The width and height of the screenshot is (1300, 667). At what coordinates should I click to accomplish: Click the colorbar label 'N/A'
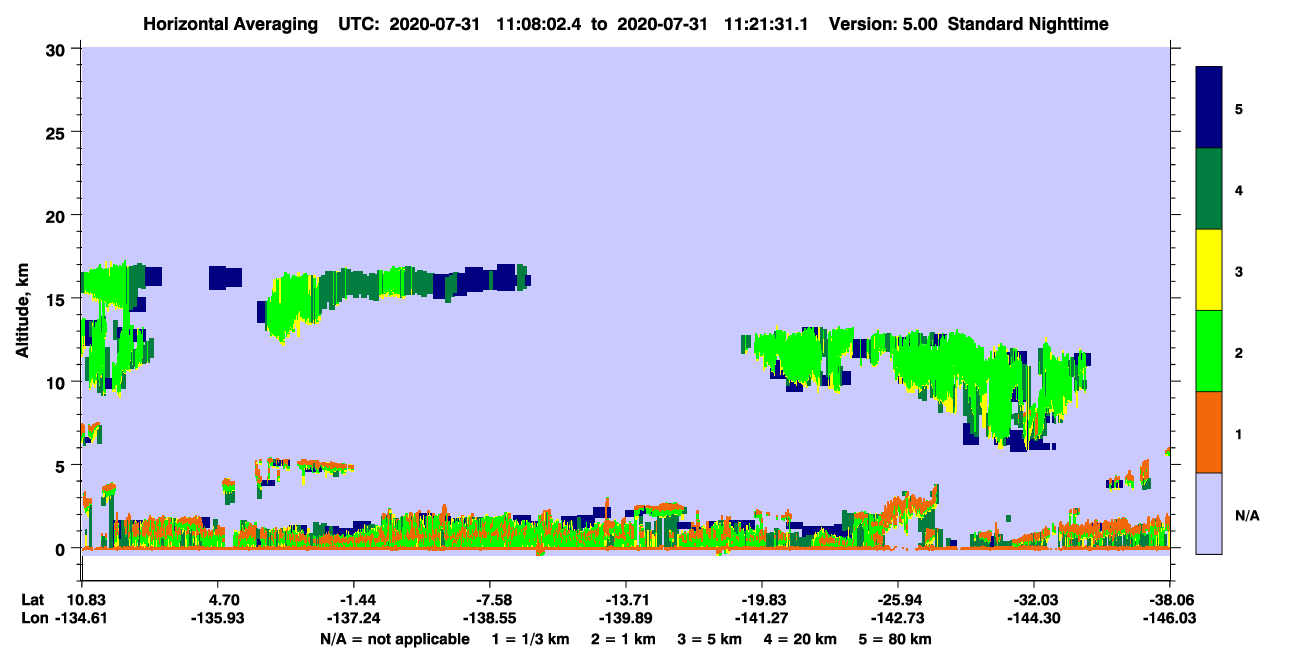1247,517
